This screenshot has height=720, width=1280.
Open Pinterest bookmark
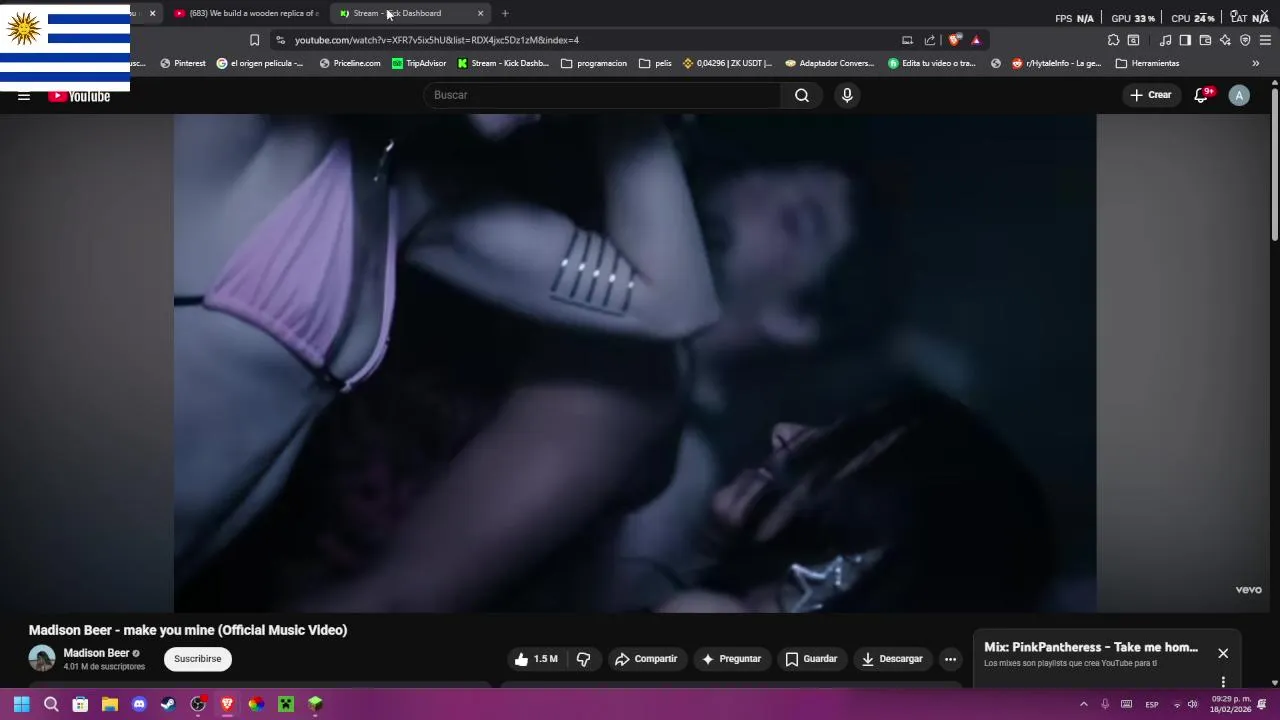(182, 63)
